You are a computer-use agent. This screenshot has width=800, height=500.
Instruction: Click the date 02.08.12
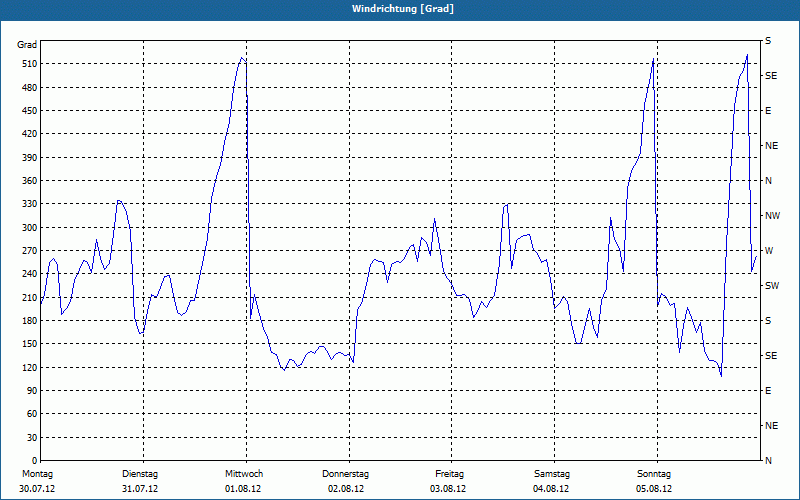pyautogui.click(x=346, y=489)
